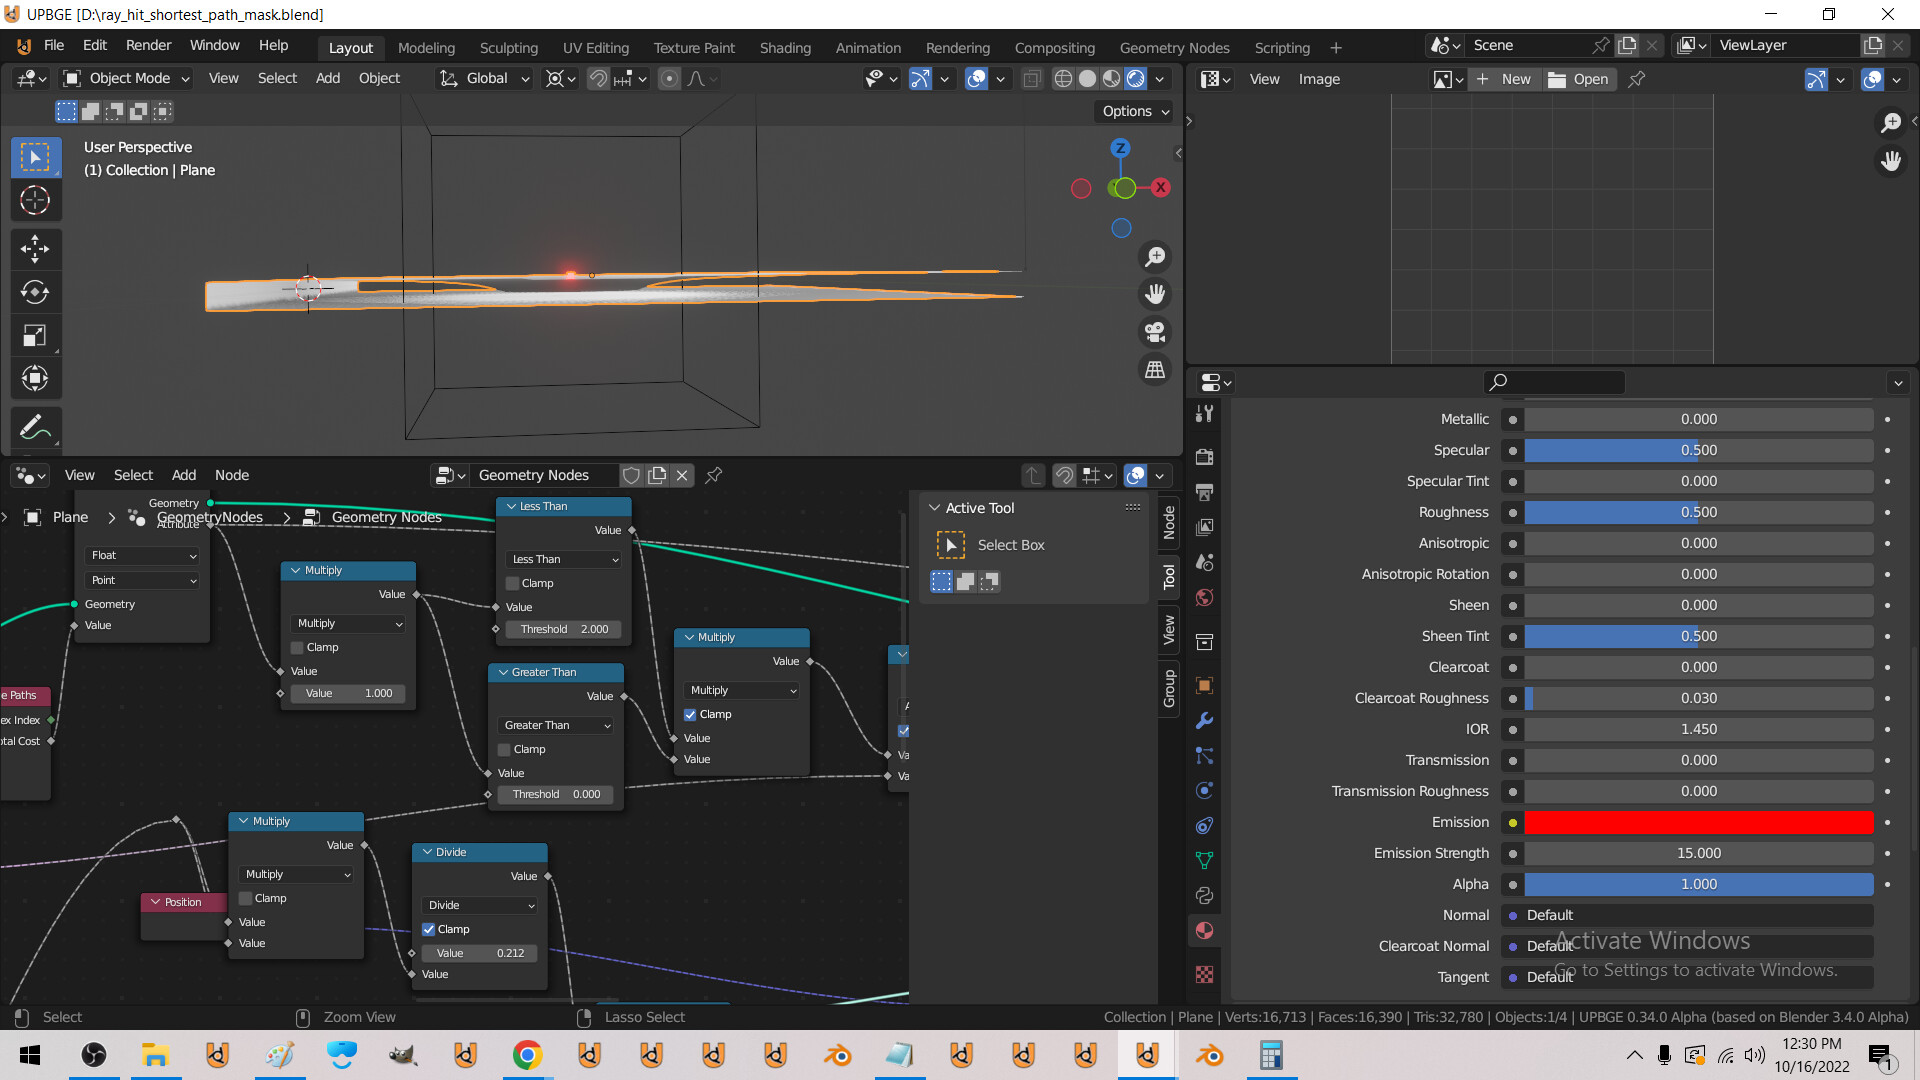Select the Annotate tool icon
Viewport: 1920px width, 1080px height.
36,426
